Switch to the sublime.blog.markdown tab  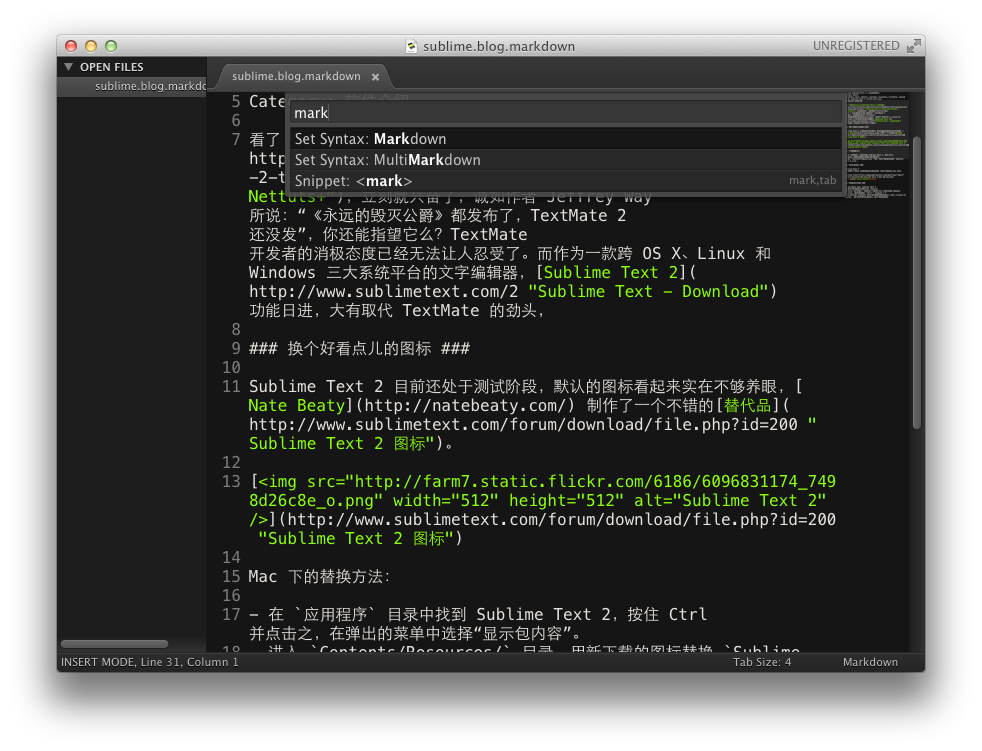[296, 76]
